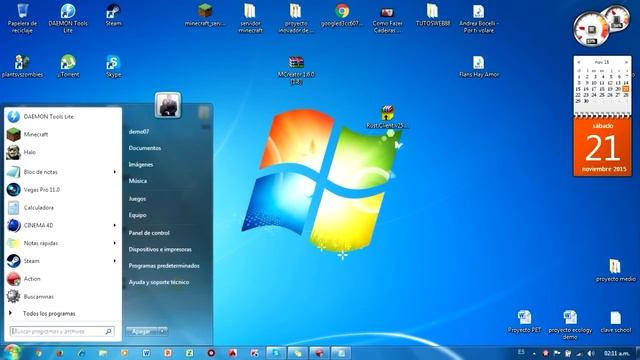Expand Steam jump list arrow in Start menu
The image size is (640, 360).
(114, 261)
